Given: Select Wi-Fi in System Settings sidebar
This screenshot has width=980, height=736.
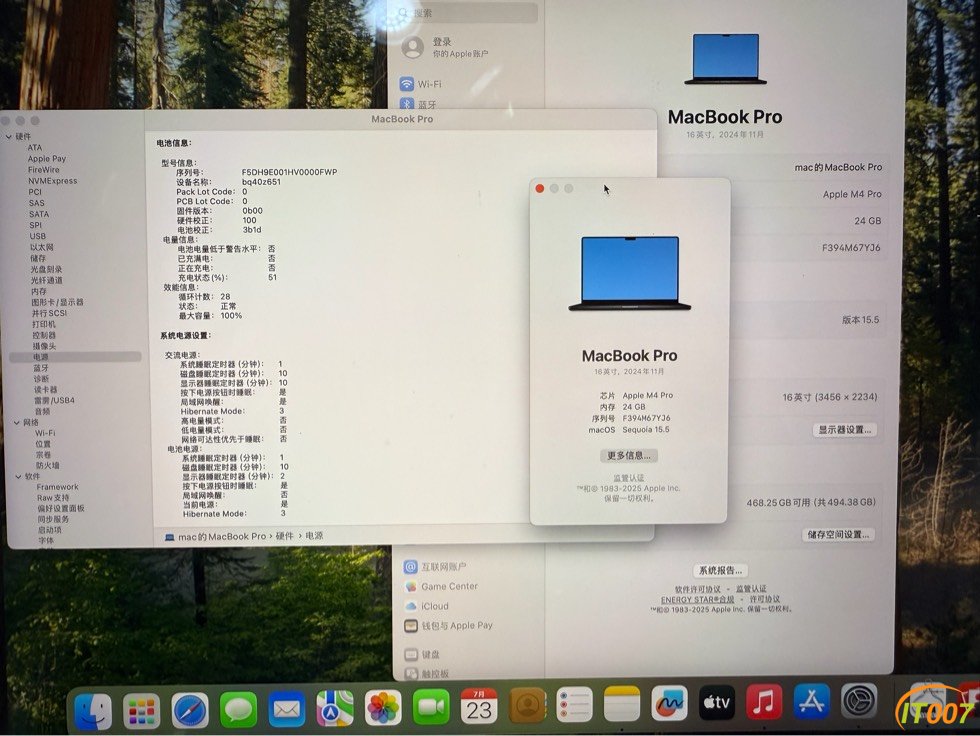Looking at the screenshot, I should click(x=420, y=84).
